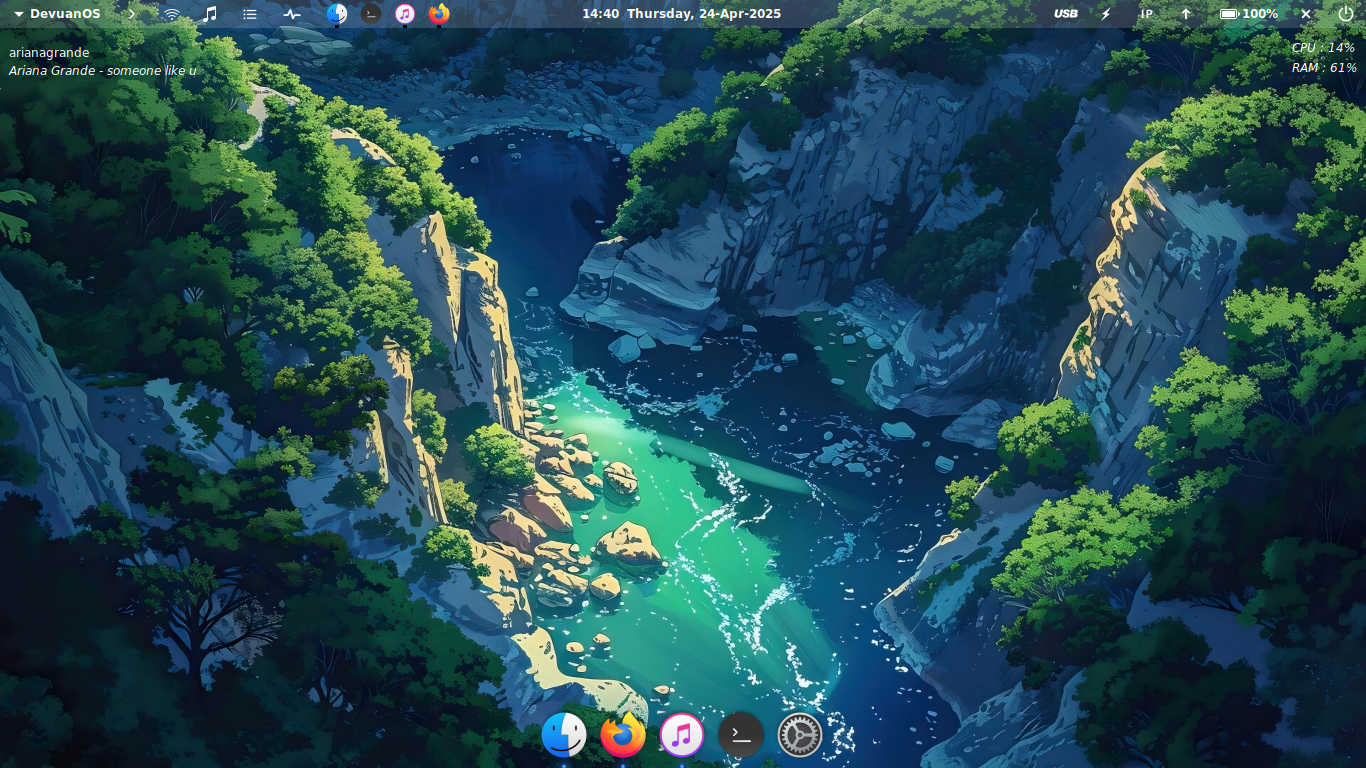
Task: Open the power shutdown menu icon
Action: tap(1346, 14)
